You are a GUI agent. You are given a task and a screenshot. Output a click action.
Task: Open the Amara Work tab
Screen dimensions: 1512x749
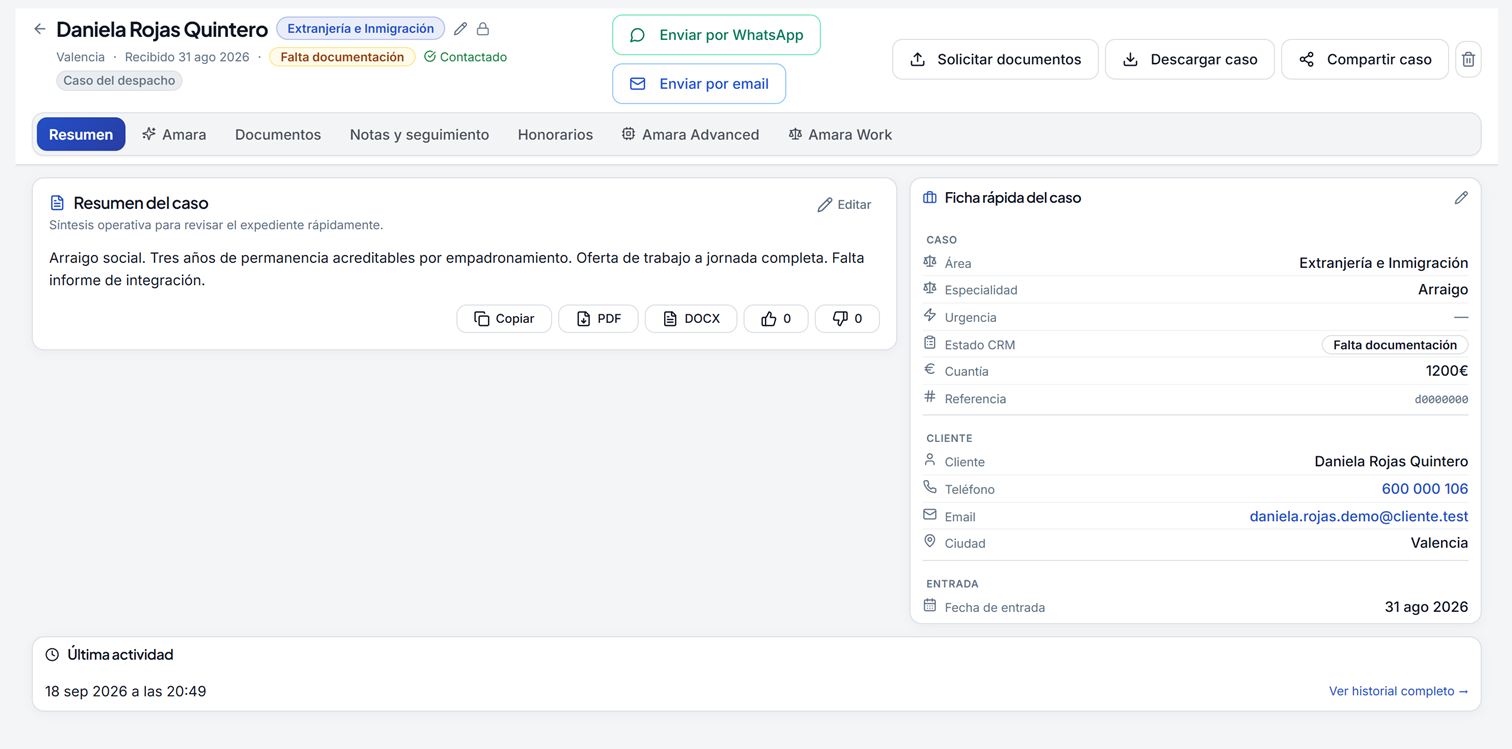[x=840, y=134]
